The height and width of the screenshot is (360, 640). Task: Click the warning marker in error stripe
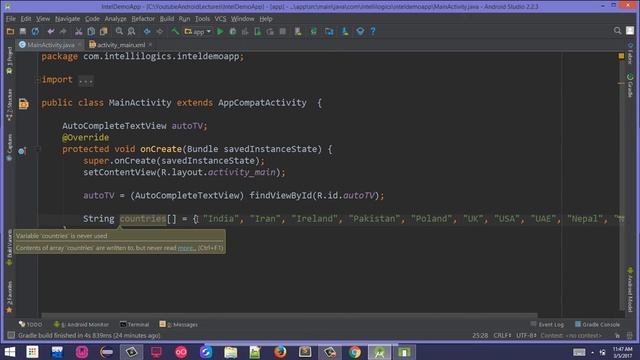click(x=621, y=83)
